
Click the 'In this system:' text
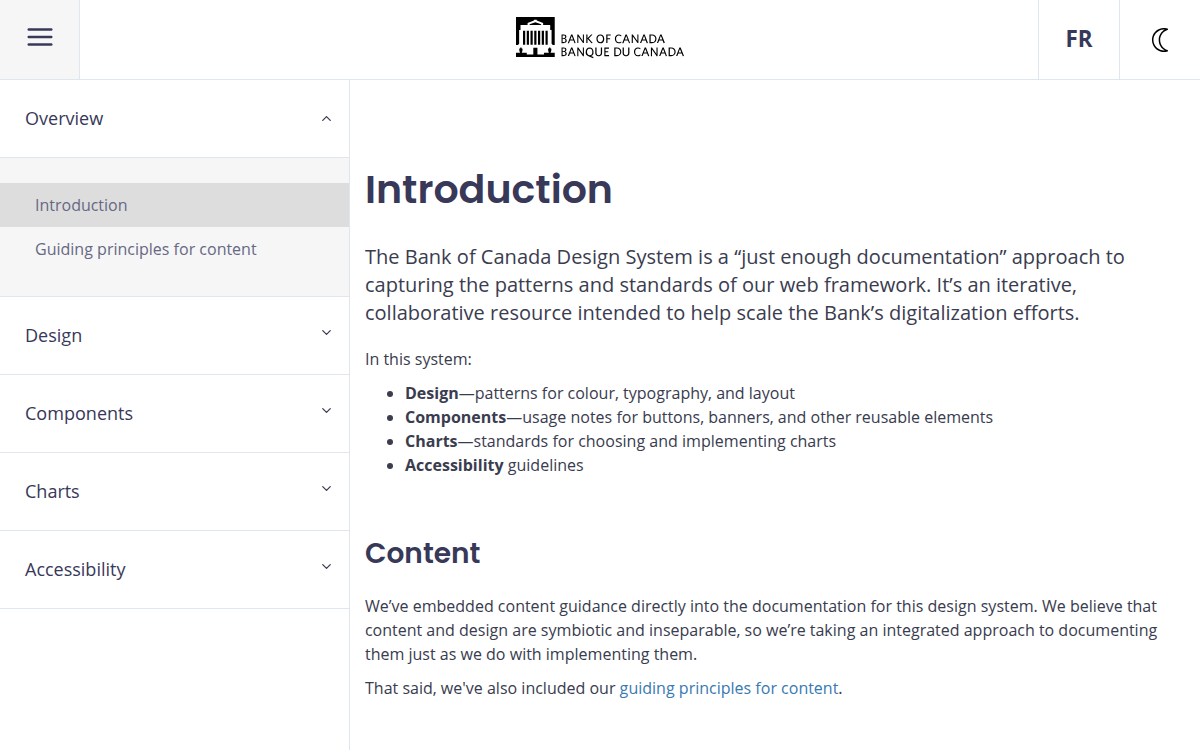[x=418, y=359]
